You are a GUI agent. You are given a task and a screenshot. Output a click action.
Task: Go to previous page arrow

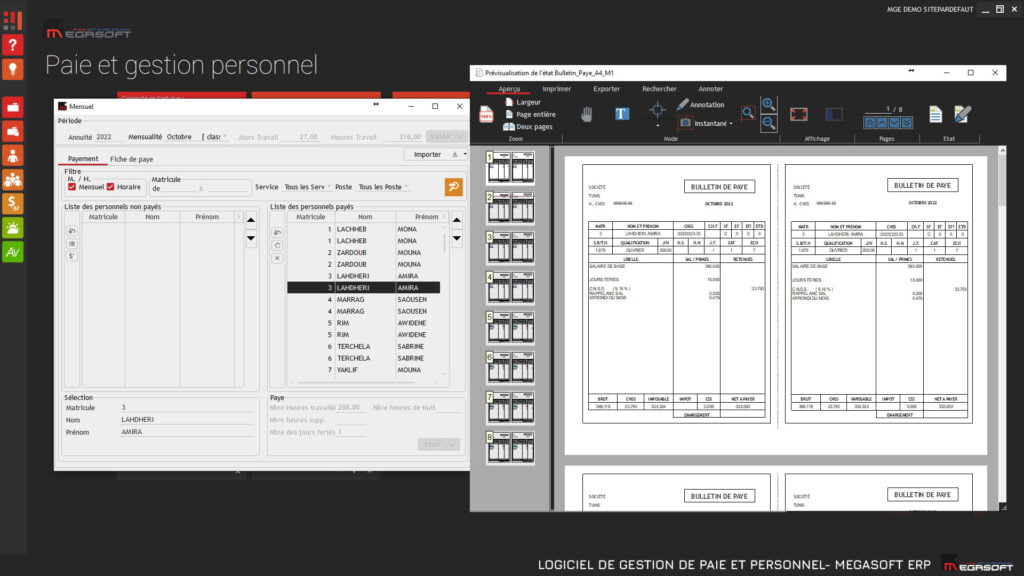pos(882,123)
